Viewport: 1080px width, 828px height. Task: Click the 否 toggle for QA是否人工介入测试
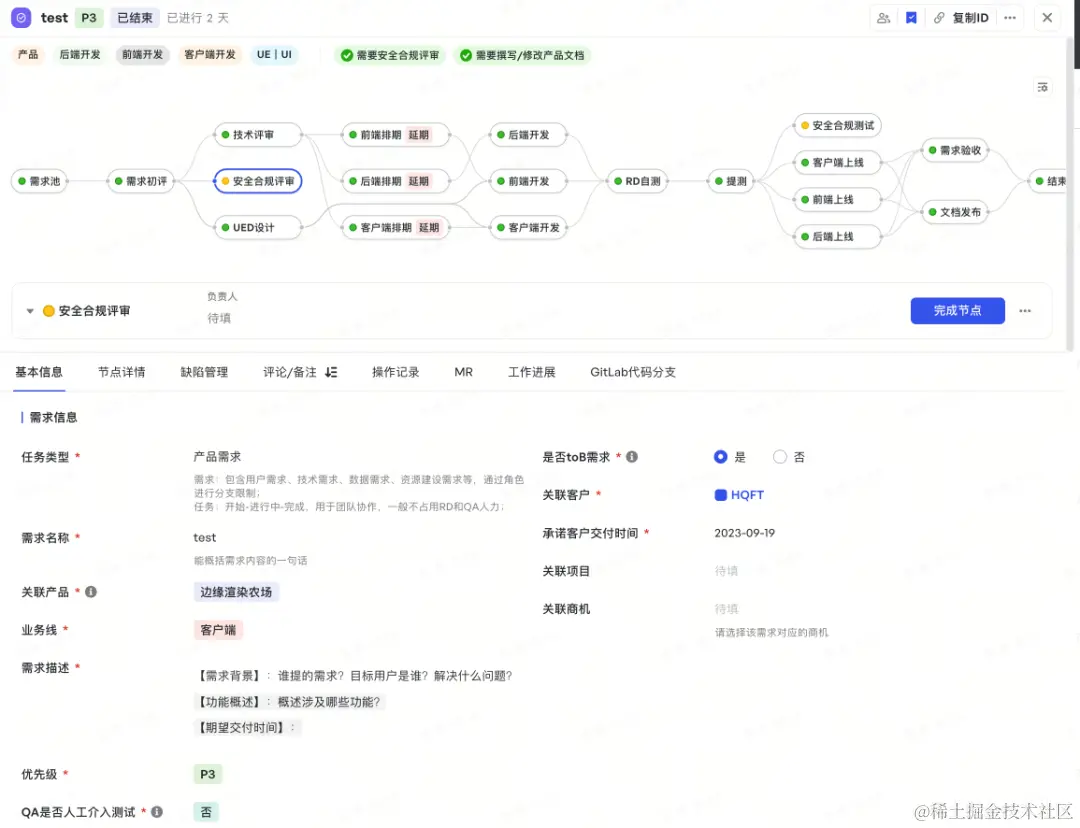(205, 811)
